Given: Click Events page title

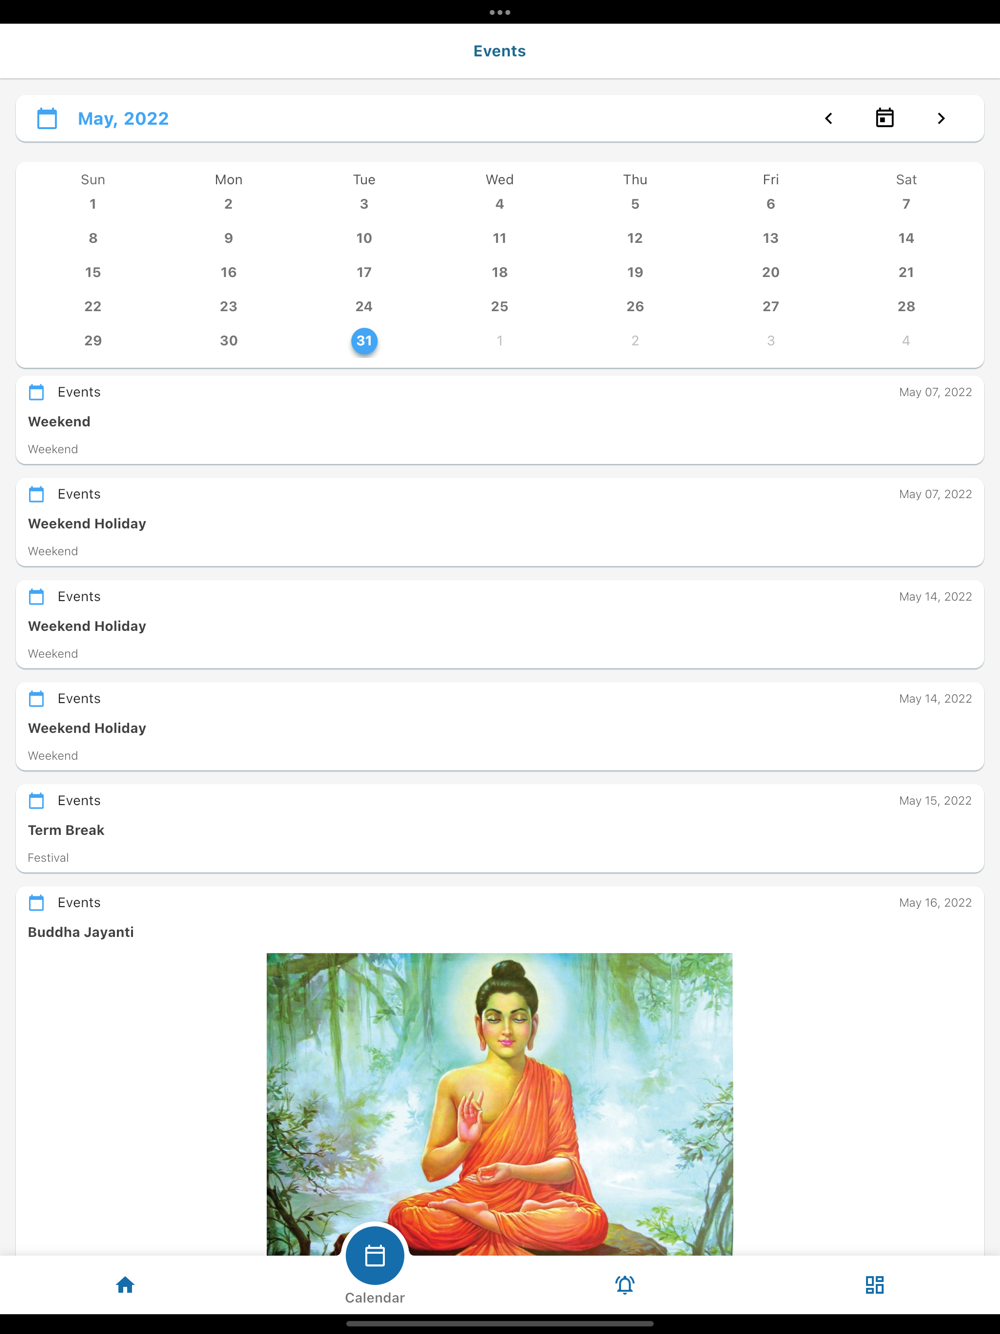Looking at the screenshot, I should point(500,51).
